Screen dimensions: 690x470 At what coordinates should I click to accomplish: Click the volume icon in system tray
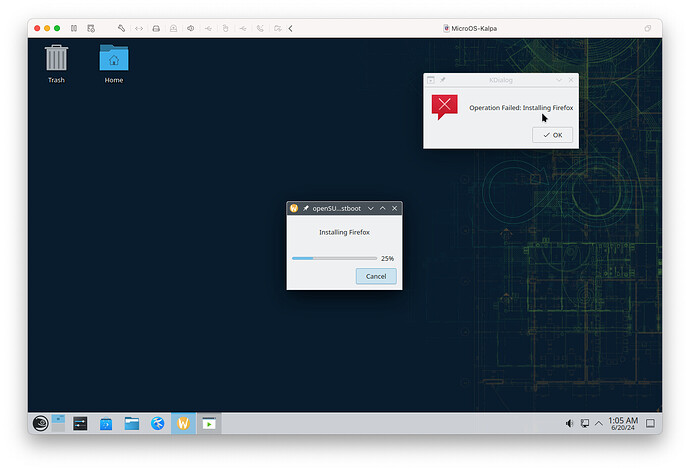coord(569,423)
